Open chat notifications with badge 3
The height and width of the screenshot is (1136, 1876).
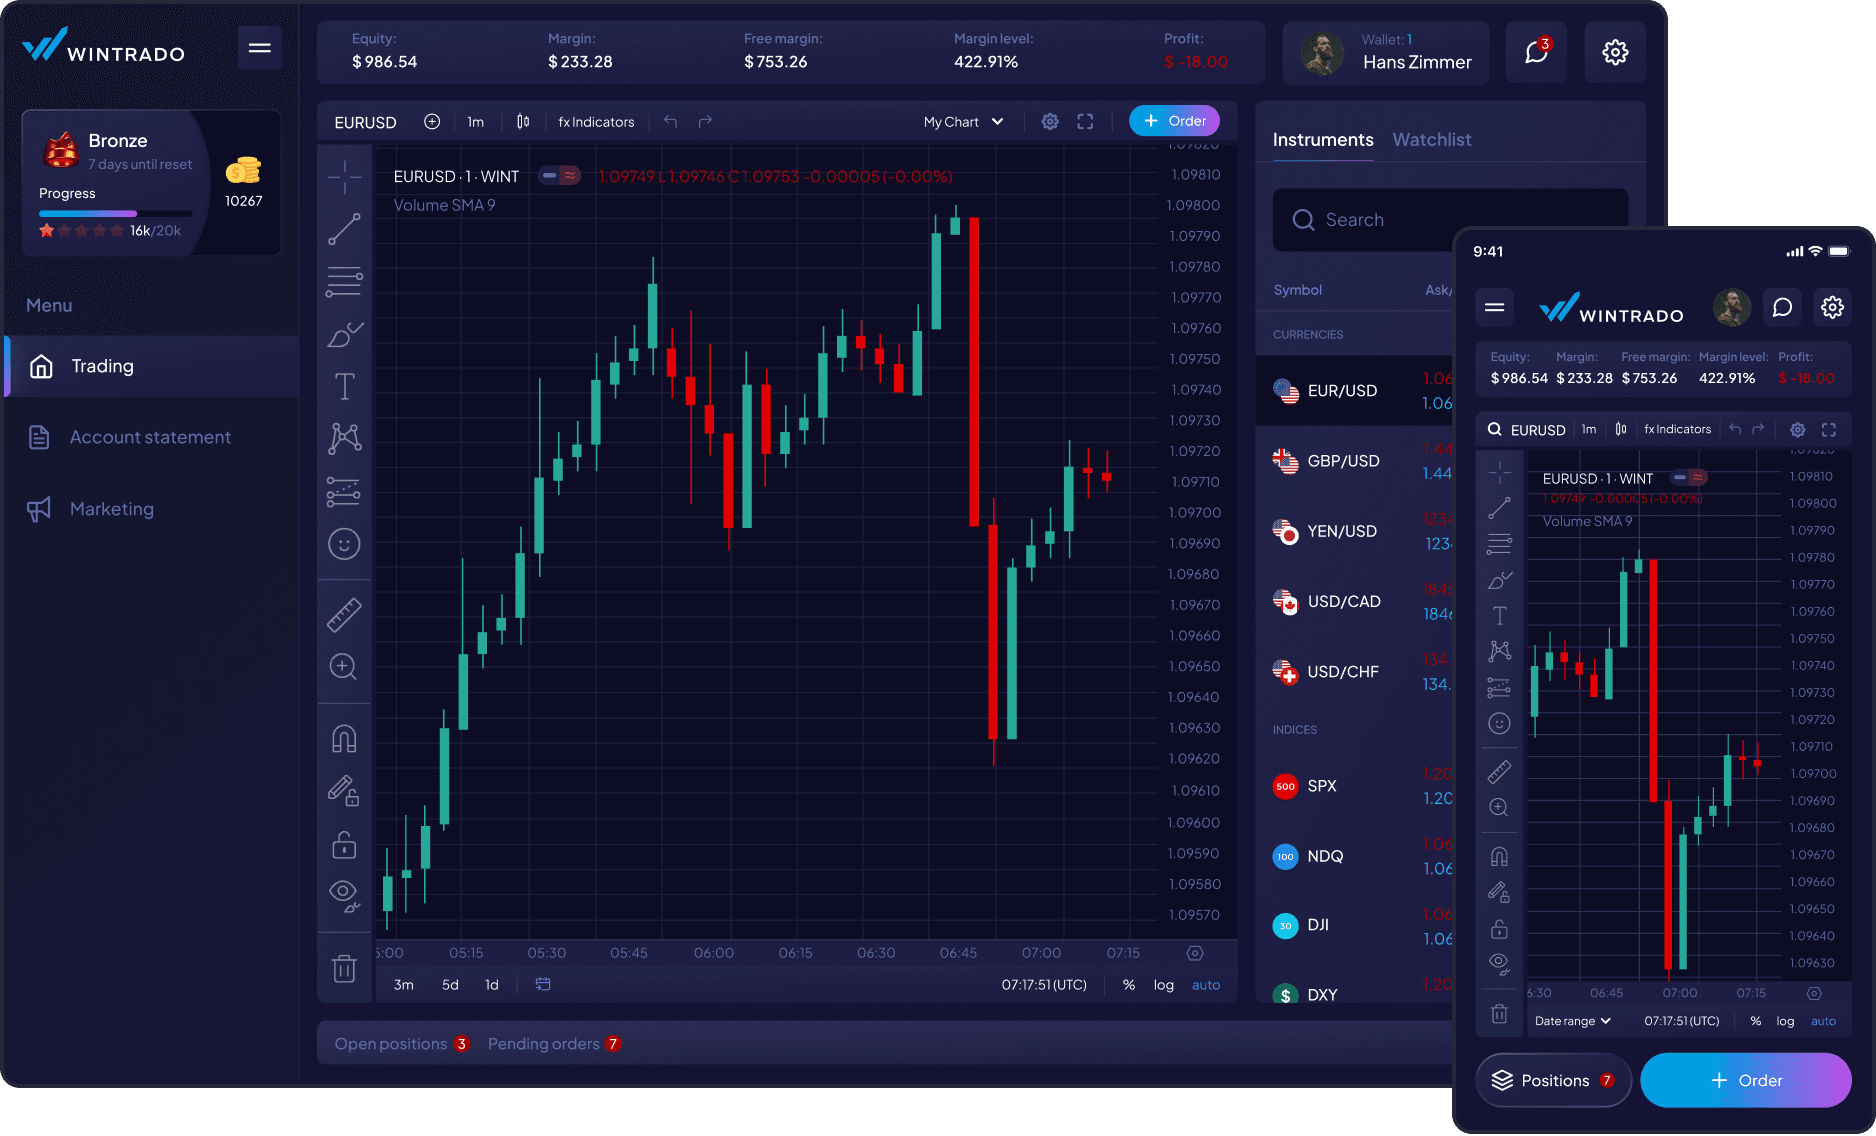(1536, 52)
